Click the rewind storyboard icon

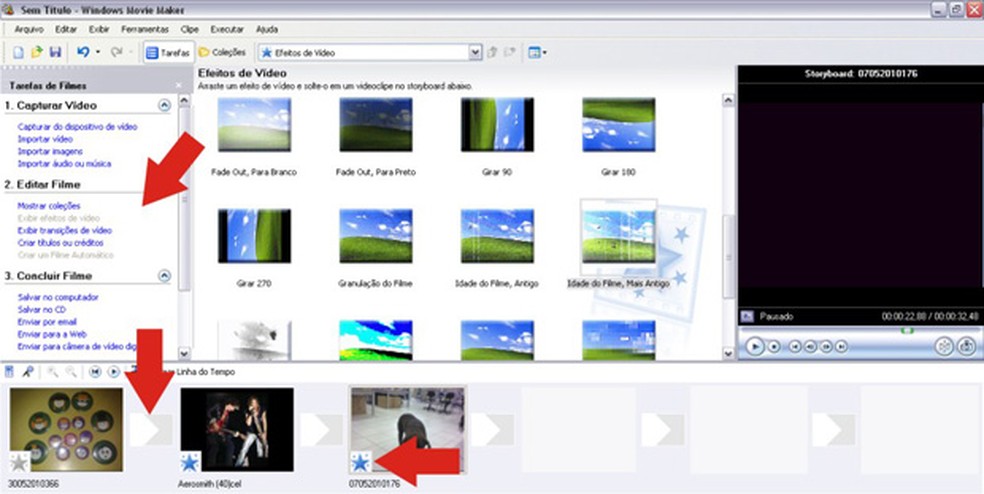coord(94,371)
